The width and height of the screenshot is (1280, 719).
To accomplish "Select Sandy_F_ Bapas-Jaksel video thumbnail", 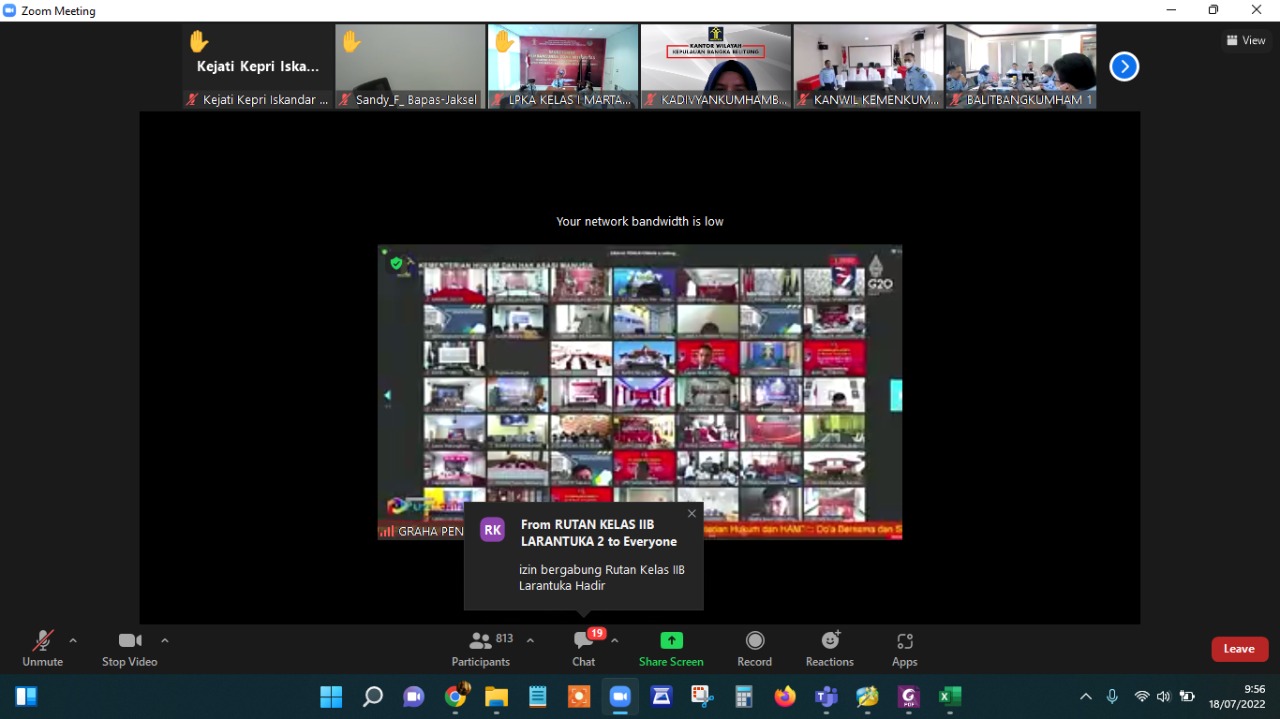I will (x=410, y=66).
